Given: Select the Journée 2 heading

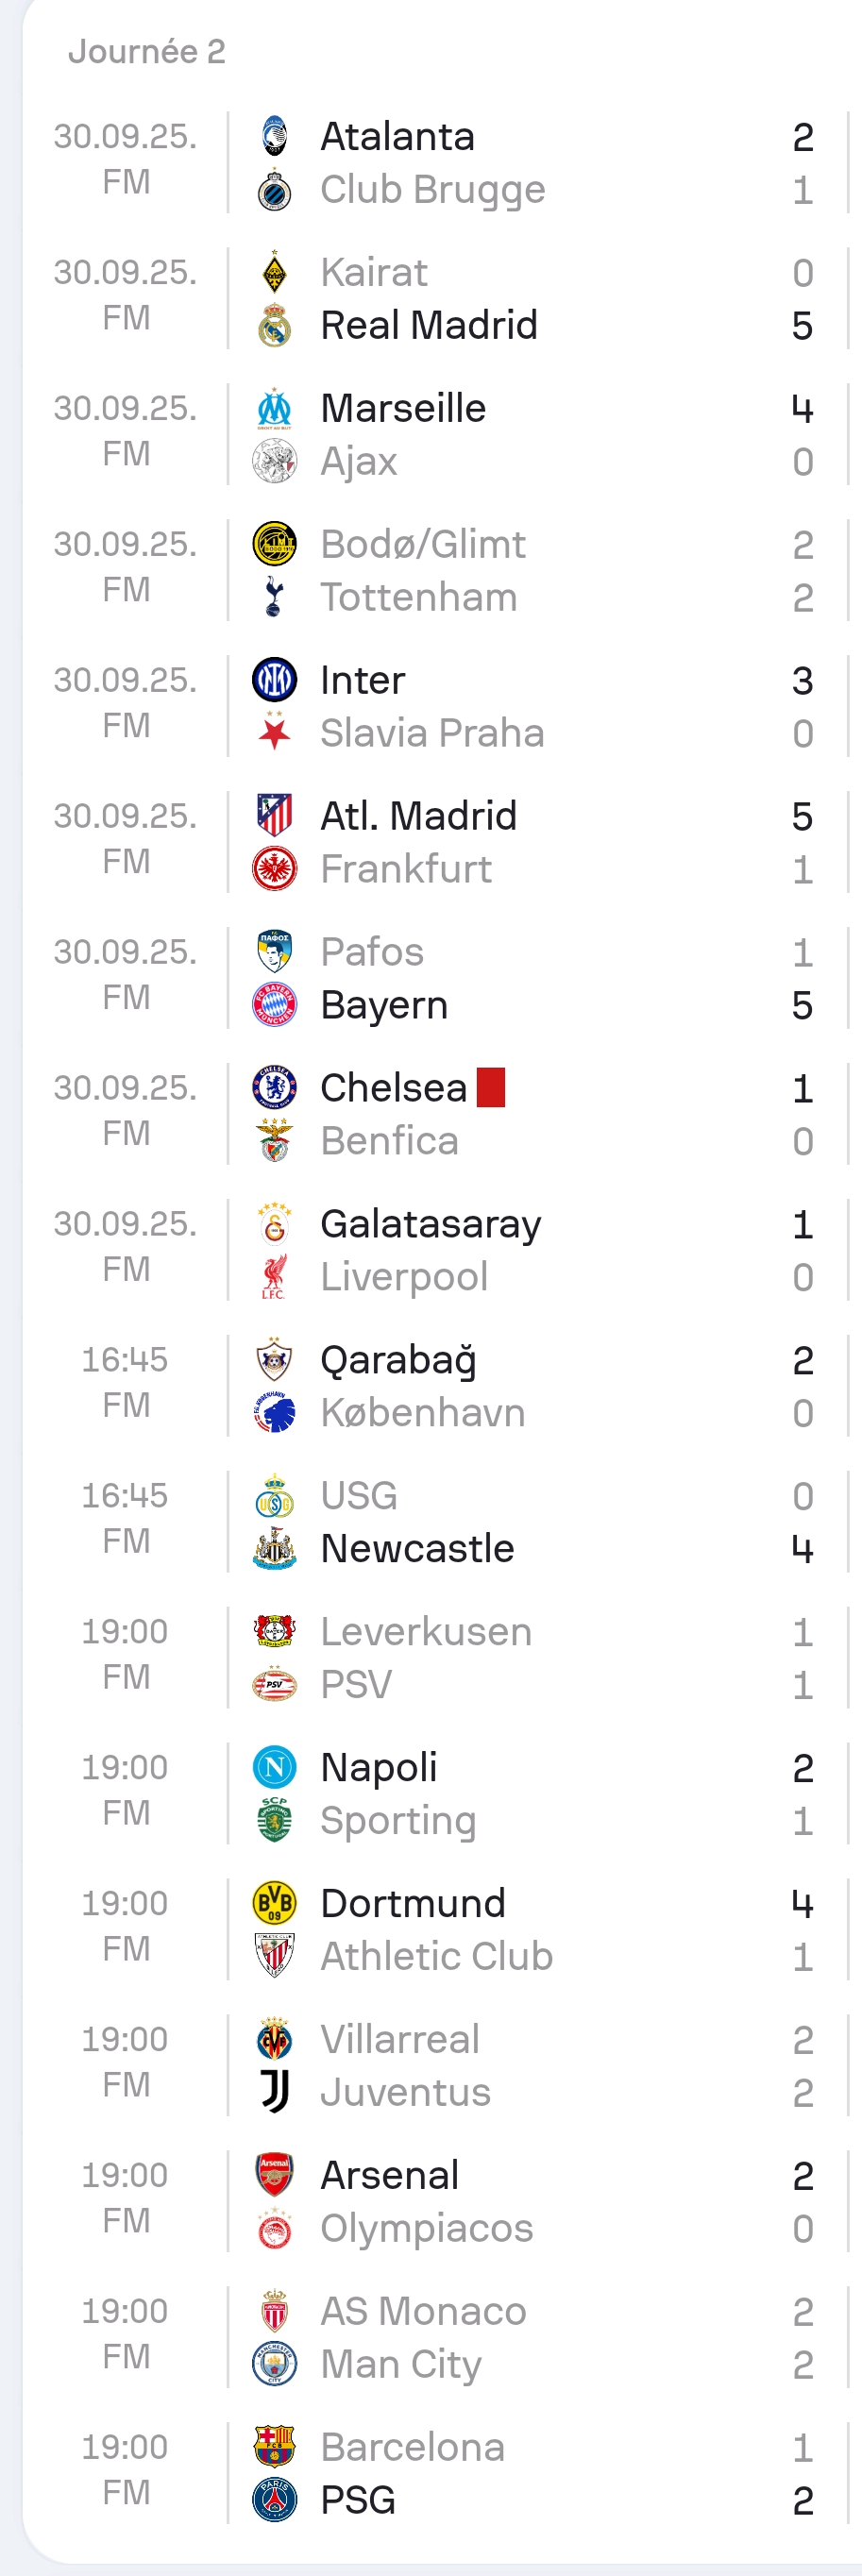Looking at the screenshot, I should click(147, 52).
